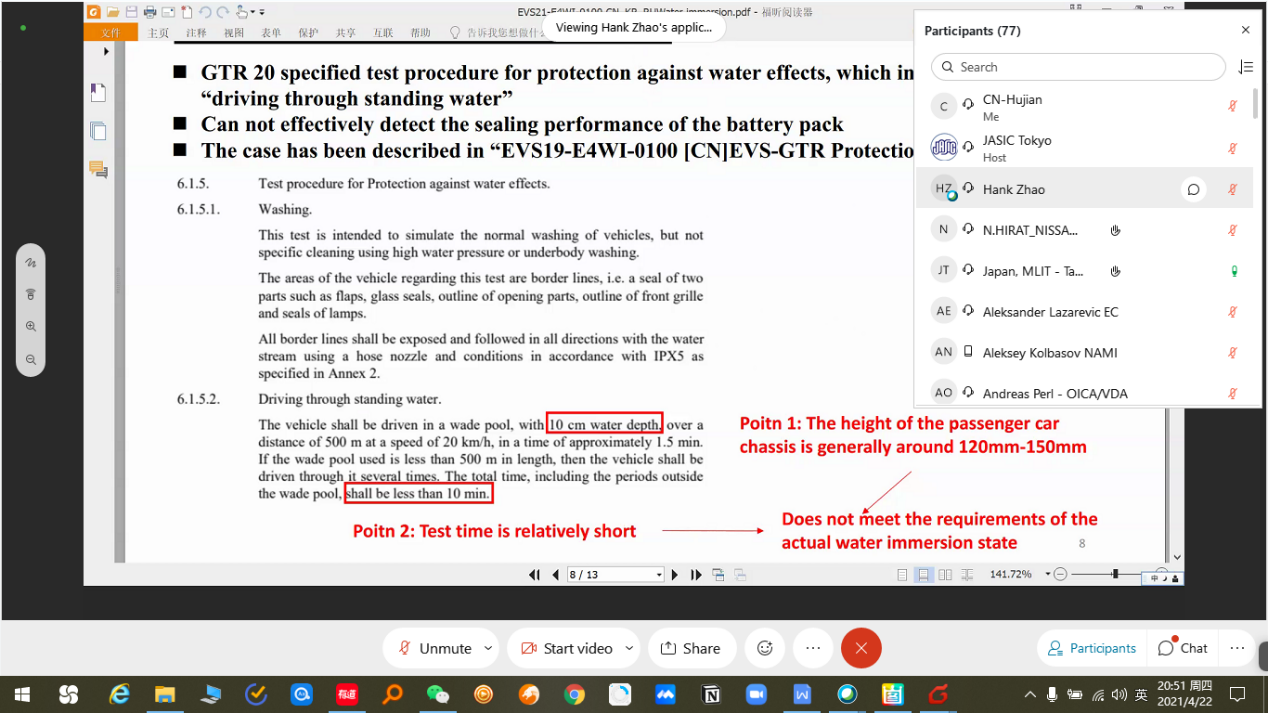Go to next page in PDF

tap(675, 575)
